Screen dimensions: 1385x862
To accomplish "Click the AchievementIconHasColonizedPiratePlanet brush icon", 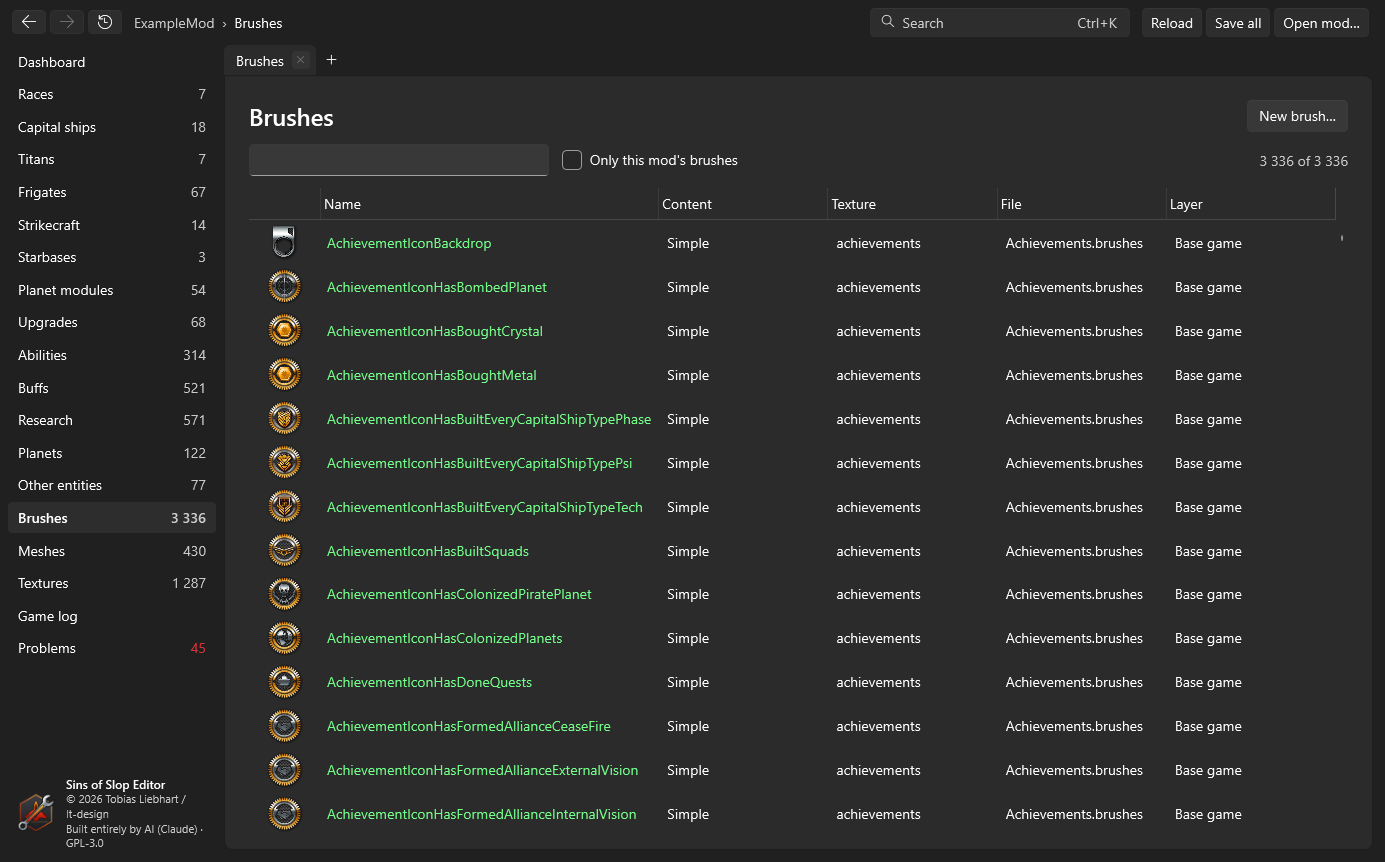I will 284,594.
